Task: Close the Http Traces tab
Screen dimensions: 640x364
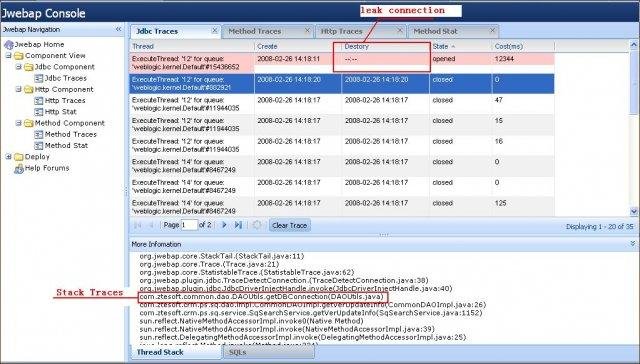Action: (x=400, y=31)
